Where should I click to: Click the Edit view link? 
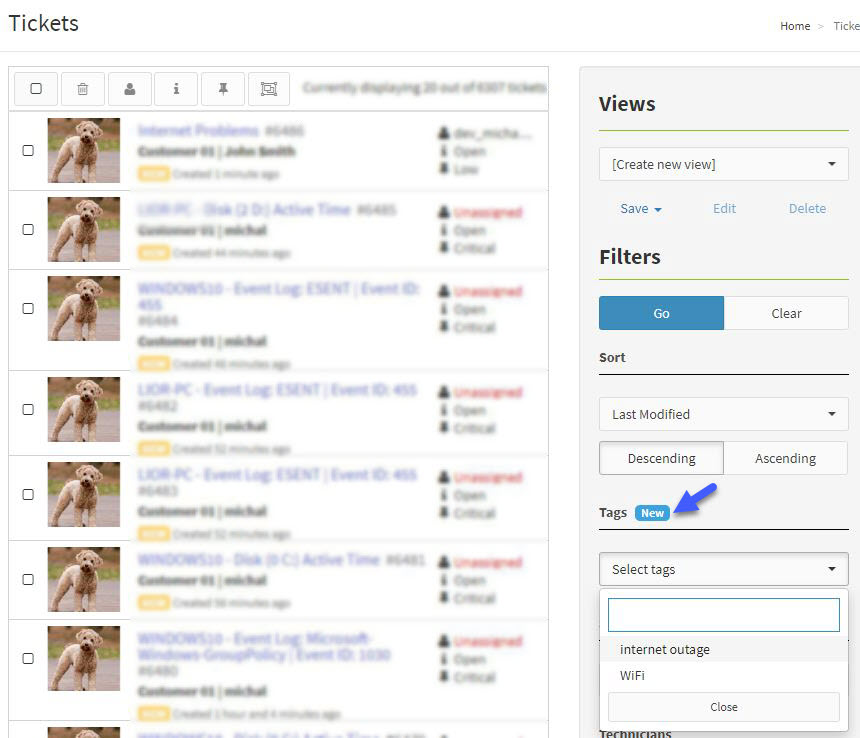coord(724,208)
